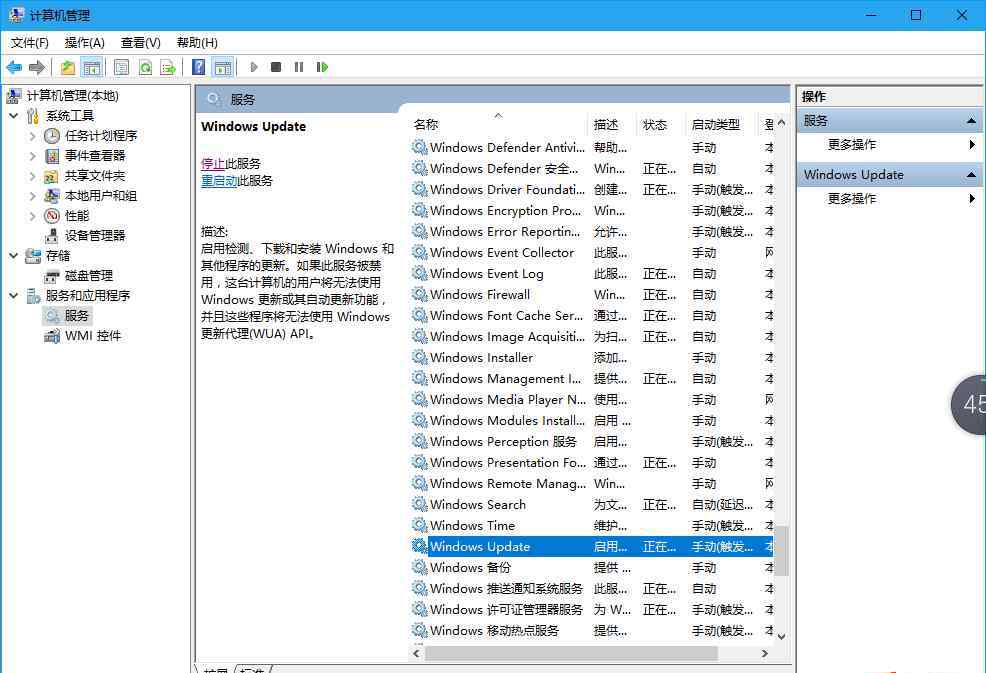The image size is (986, 673).
Task: Toggle the show/hide console tree icon
Action: [92, 67]
